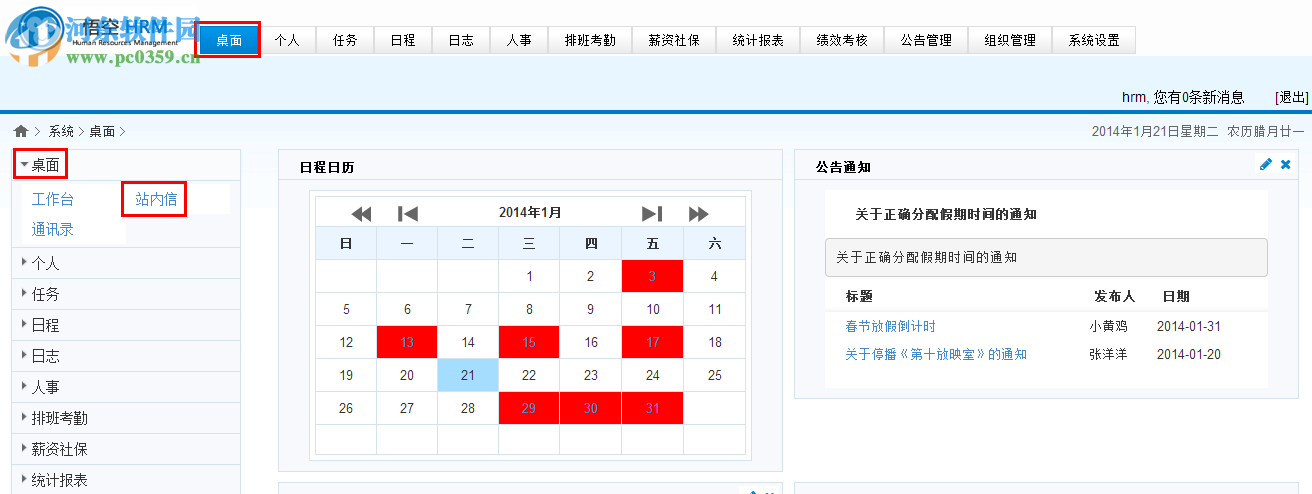The width and height of the screenshot is (1312, 494).
Task: Close the 公告通知 panel
Action: tap(1286, 165)
